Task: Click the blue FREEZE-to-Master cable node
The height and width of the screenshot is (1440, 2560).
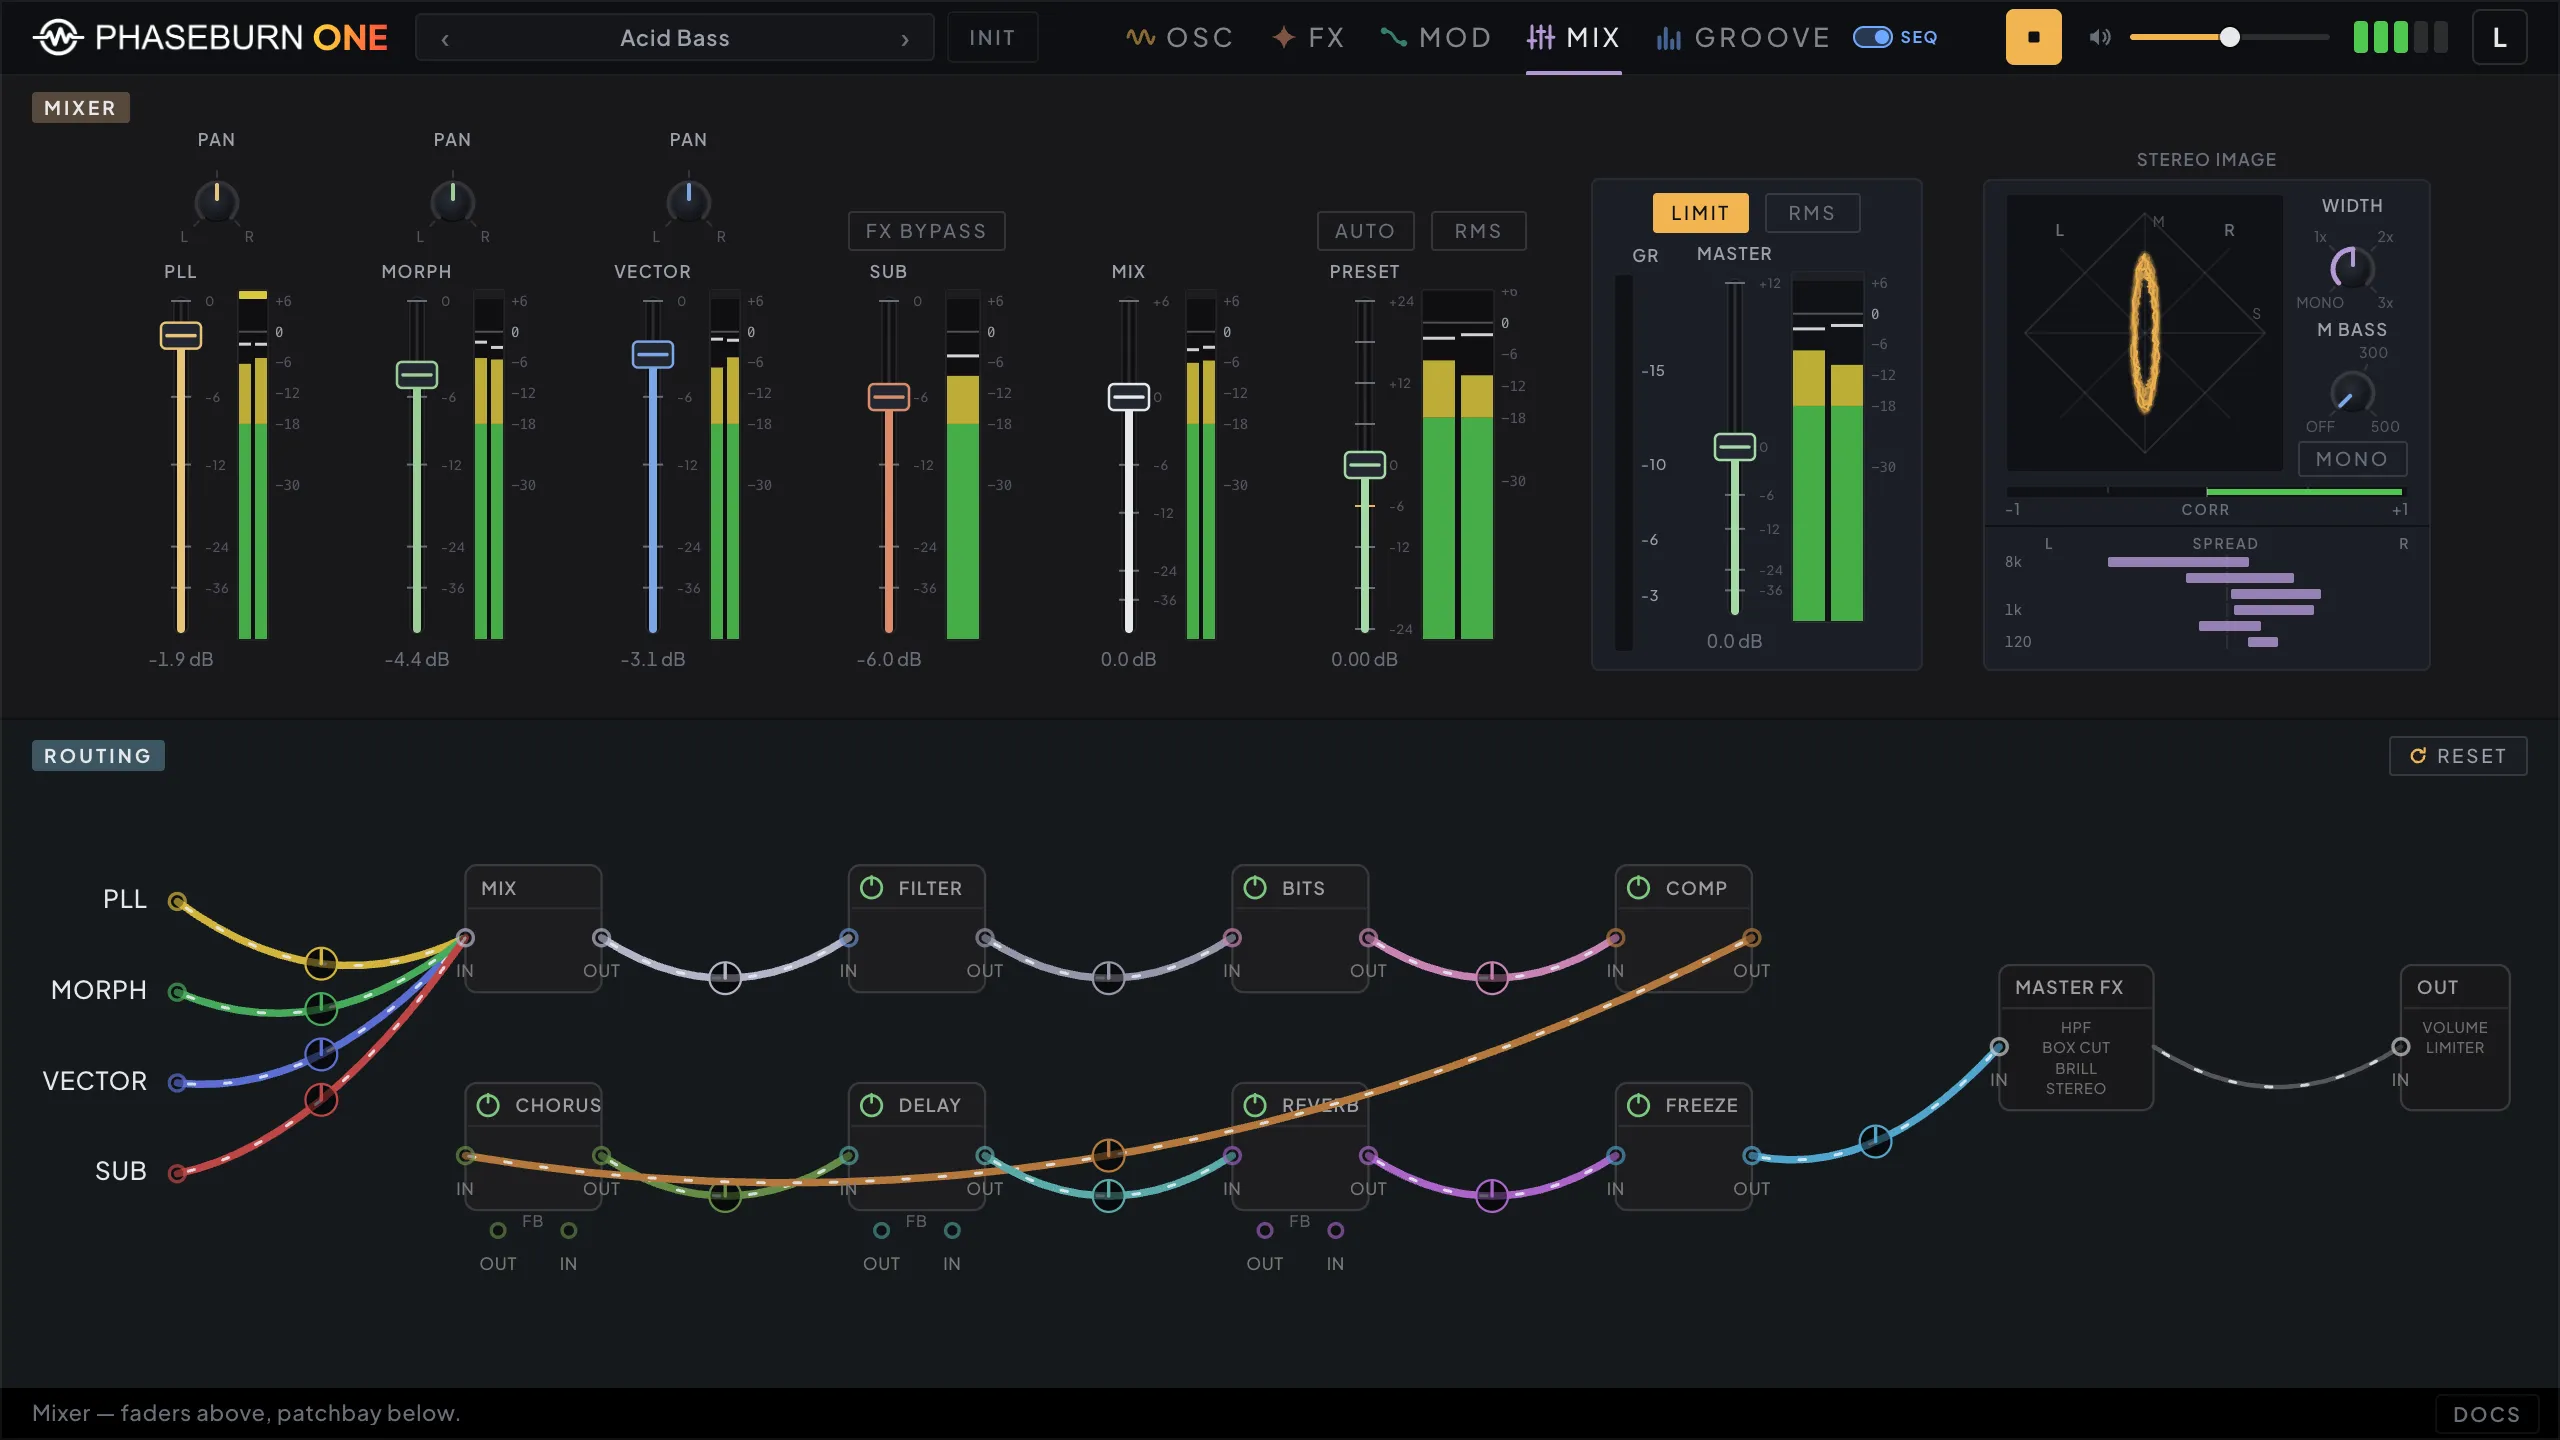Action: (1875, 1140)
